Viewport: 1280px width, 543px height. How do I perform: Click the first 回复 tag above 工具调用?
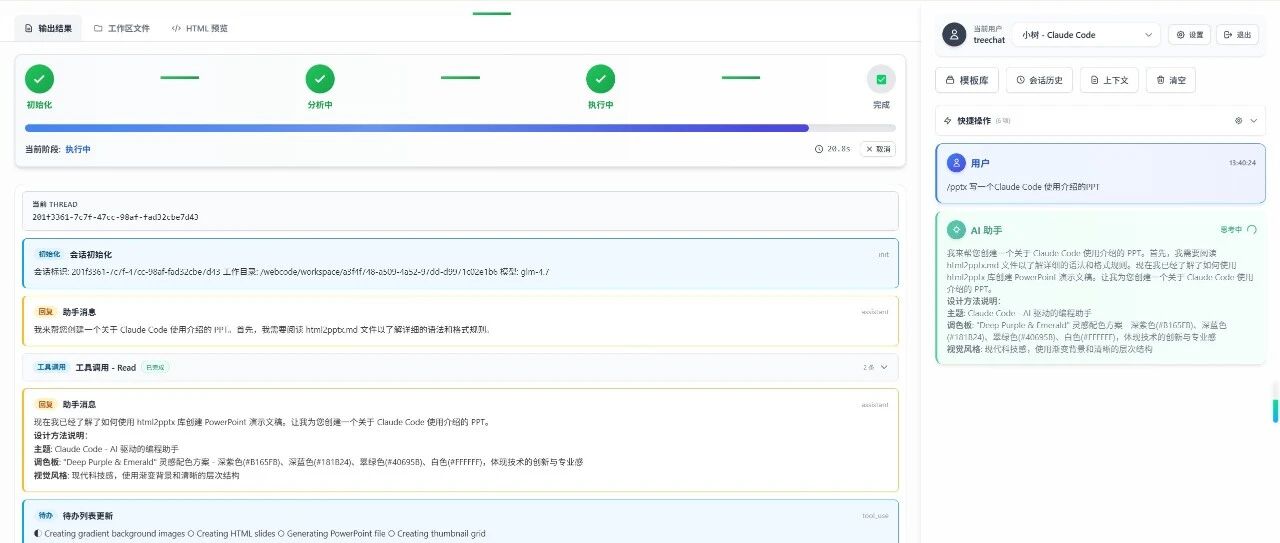45,311
